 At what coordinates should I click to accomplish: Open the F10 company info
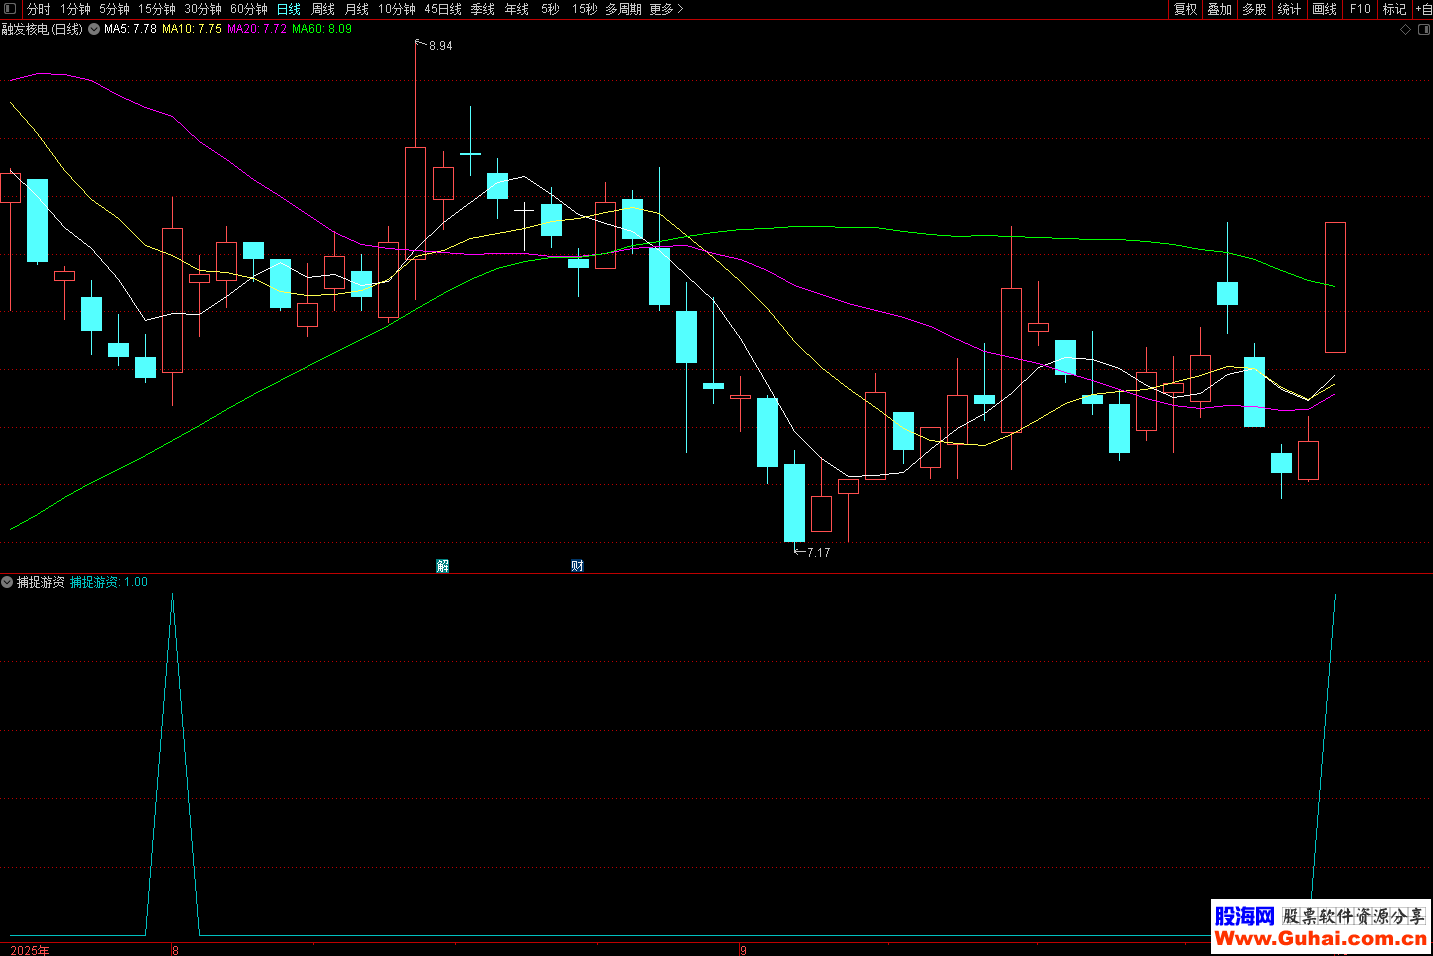(1360, 9)
